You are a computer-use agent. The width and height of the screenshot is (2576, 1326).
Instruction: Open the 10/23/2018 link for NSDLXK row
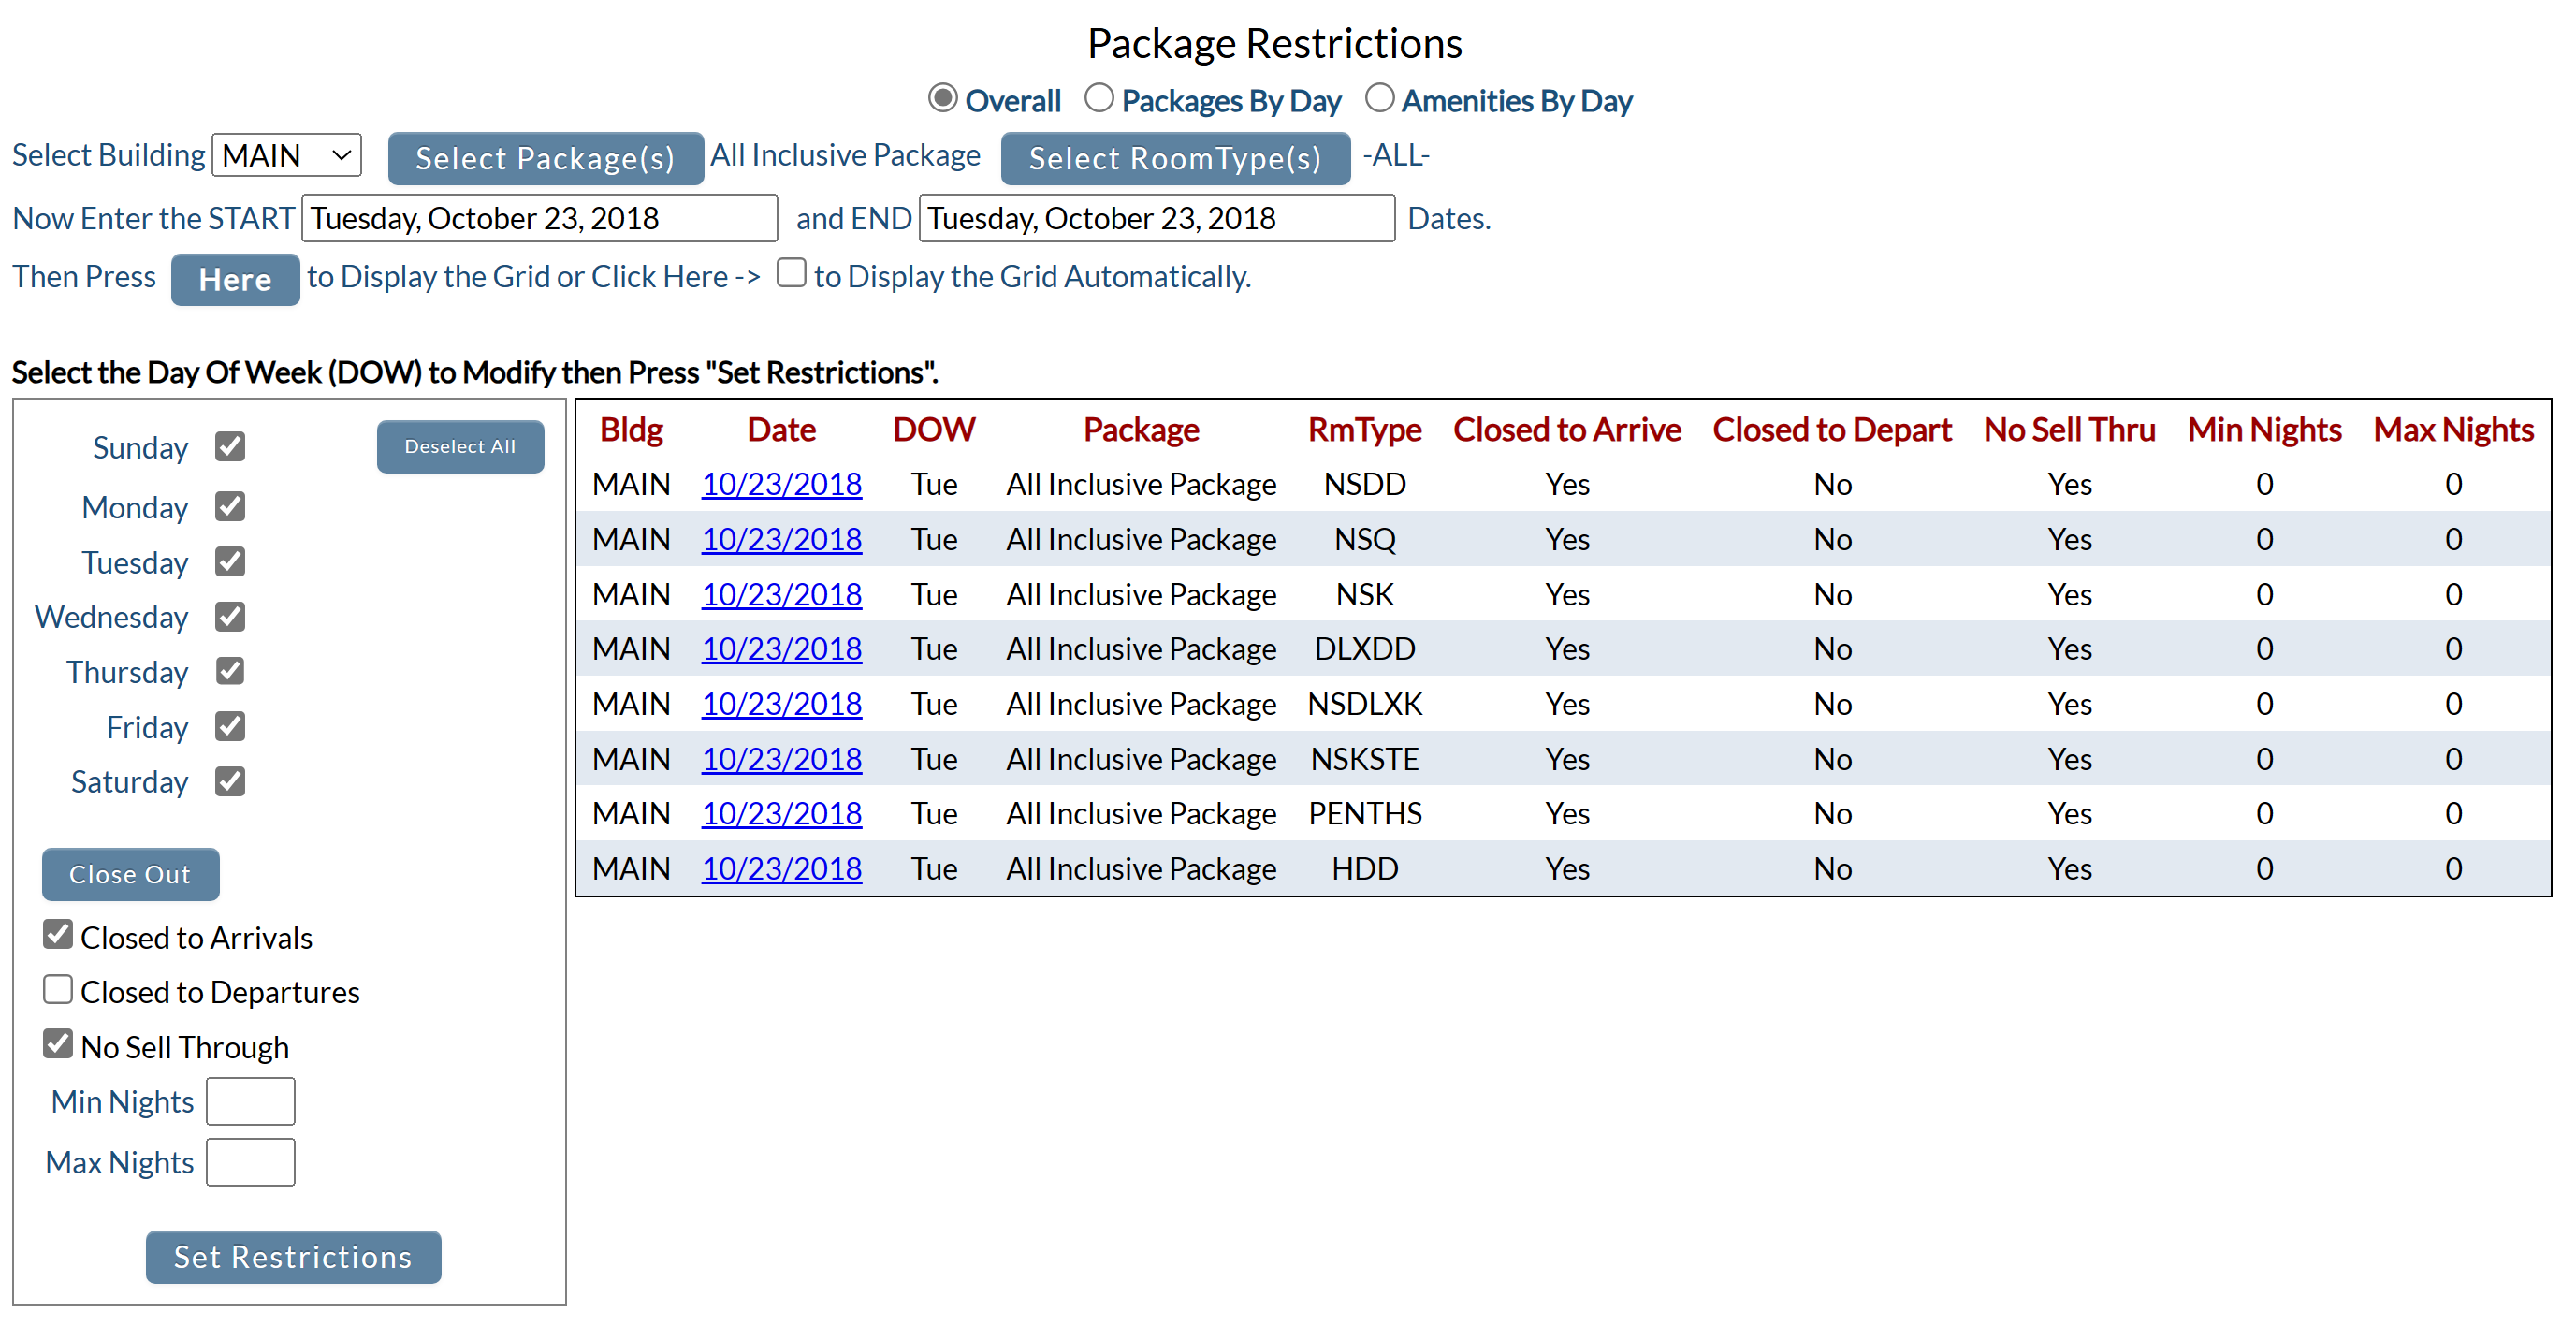coord(781,704)
